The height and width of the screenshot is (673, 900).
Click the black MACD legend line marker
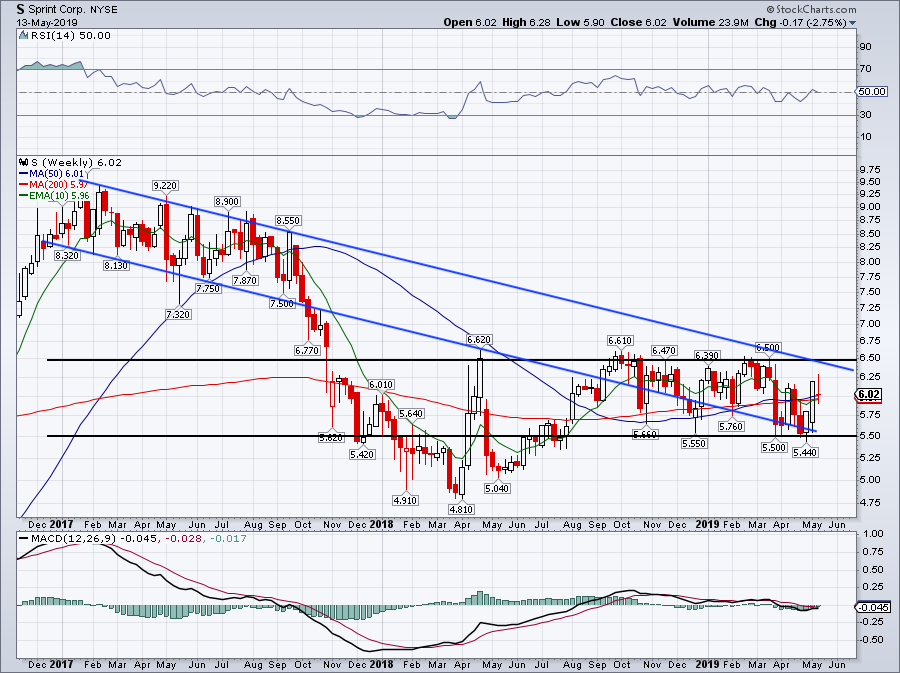click(23, 539)
